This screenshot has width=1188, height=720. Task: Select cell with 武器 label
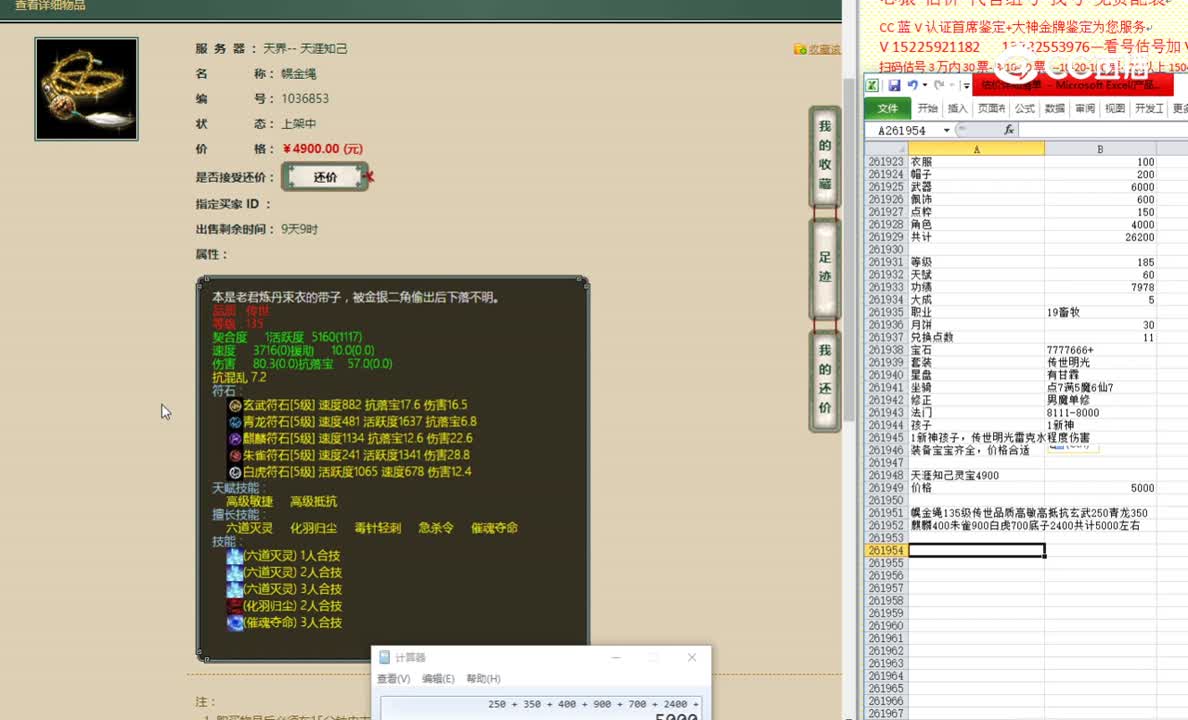tap(976, 187)
